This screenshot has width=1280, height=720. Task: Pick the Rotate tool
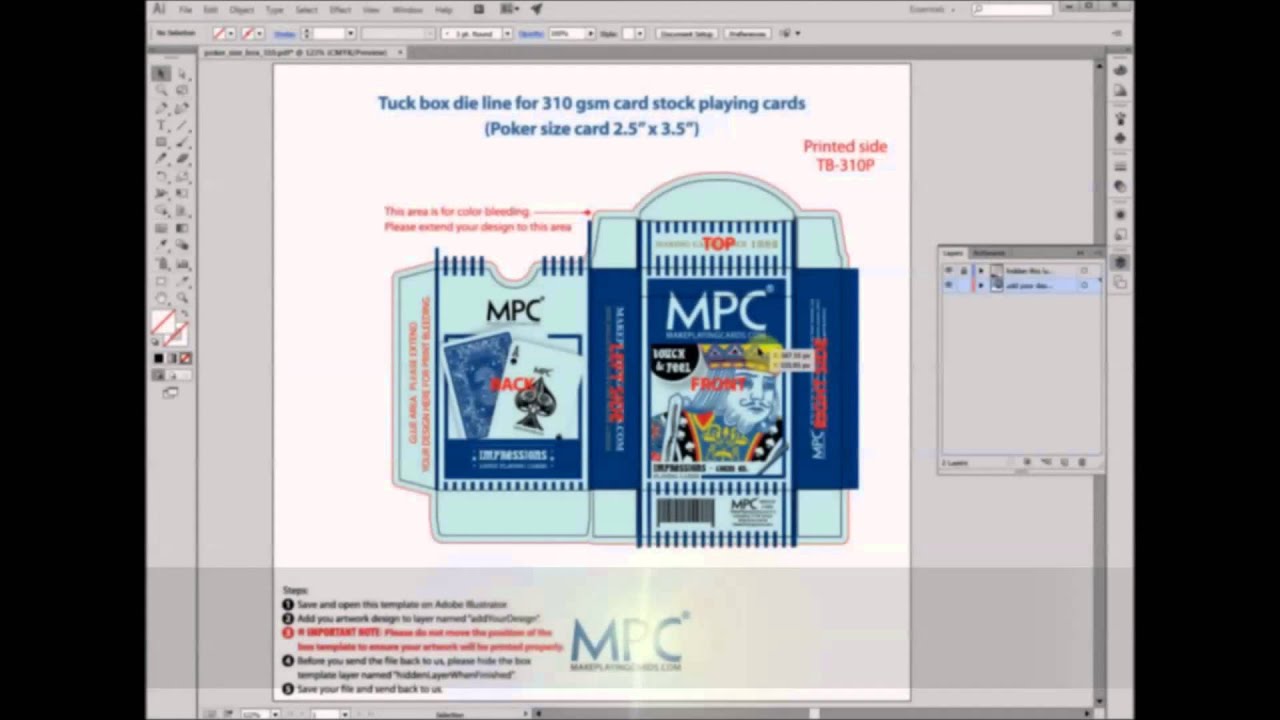pos(161,176)
